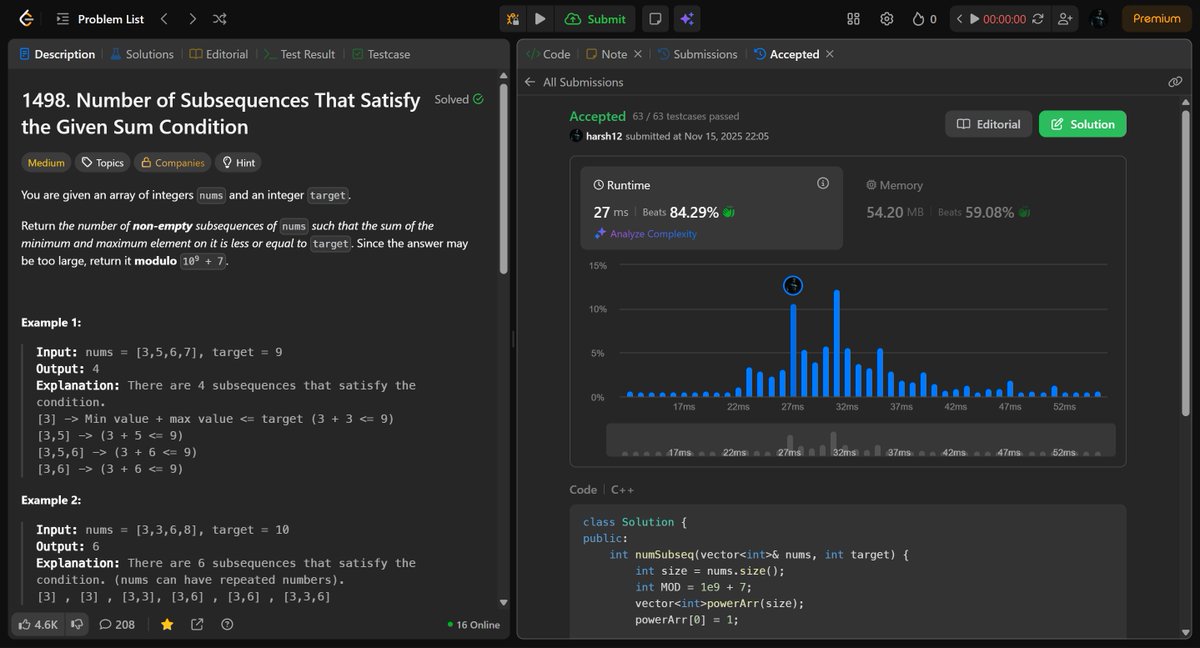1200x648 pixels.
Task: Click the avatar marker on the chart
Action: pyautogui.click(x=793, y=286)
